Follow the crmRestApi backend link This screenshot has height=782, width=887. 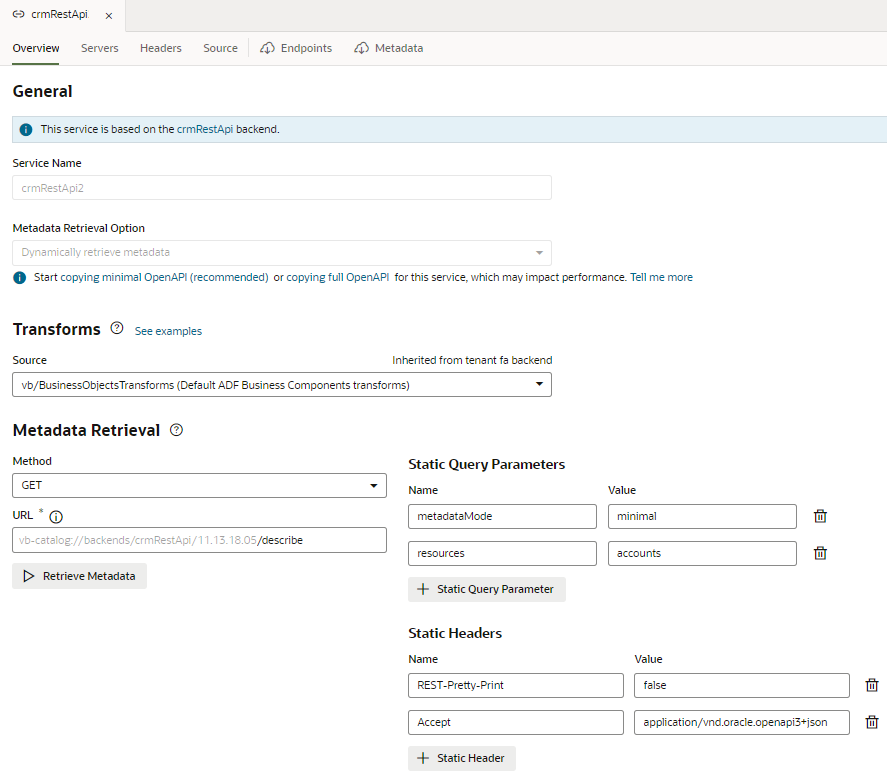coord(205,129)
